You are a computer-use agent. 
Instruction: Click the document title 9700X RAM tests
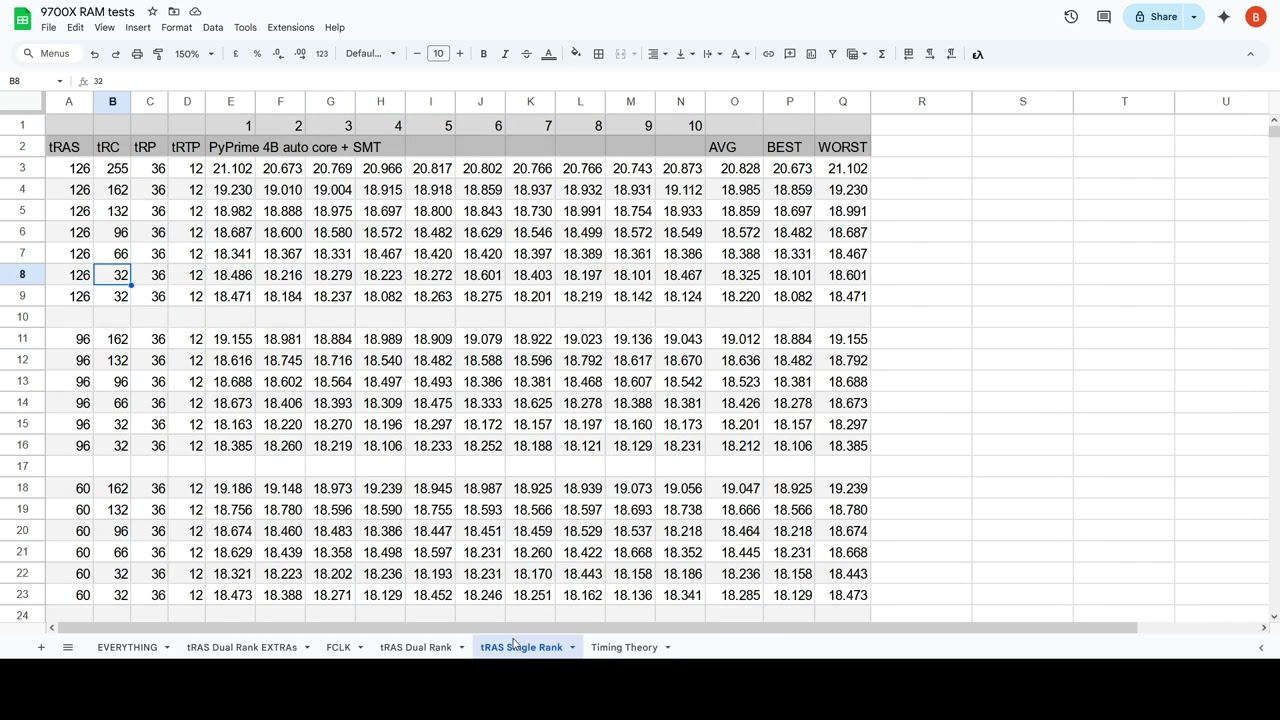[x=88, y=12]
